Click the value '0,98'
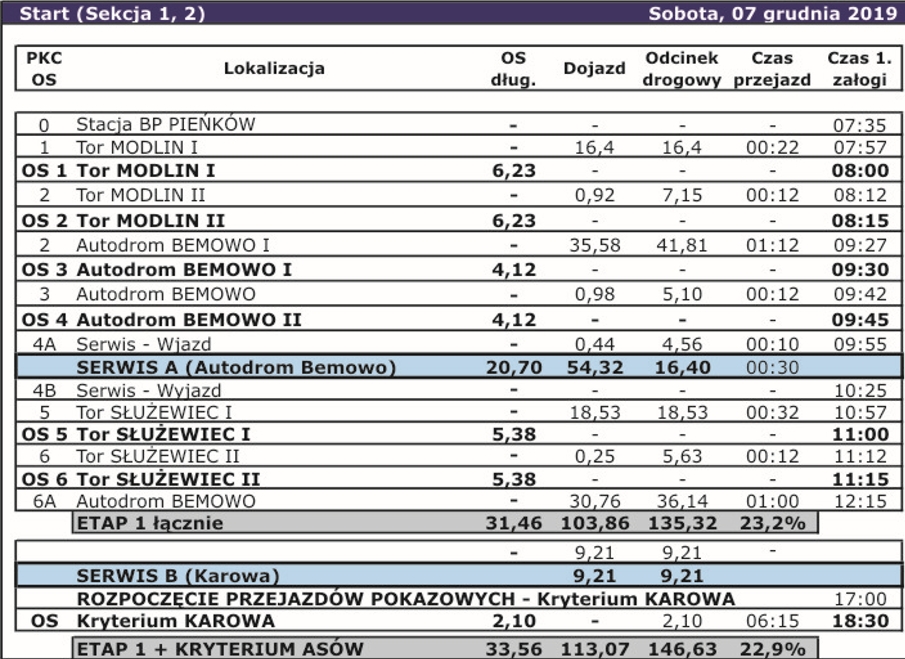This screenshot has height=659, width=905. pyautogui.click(x=594, y=294)
